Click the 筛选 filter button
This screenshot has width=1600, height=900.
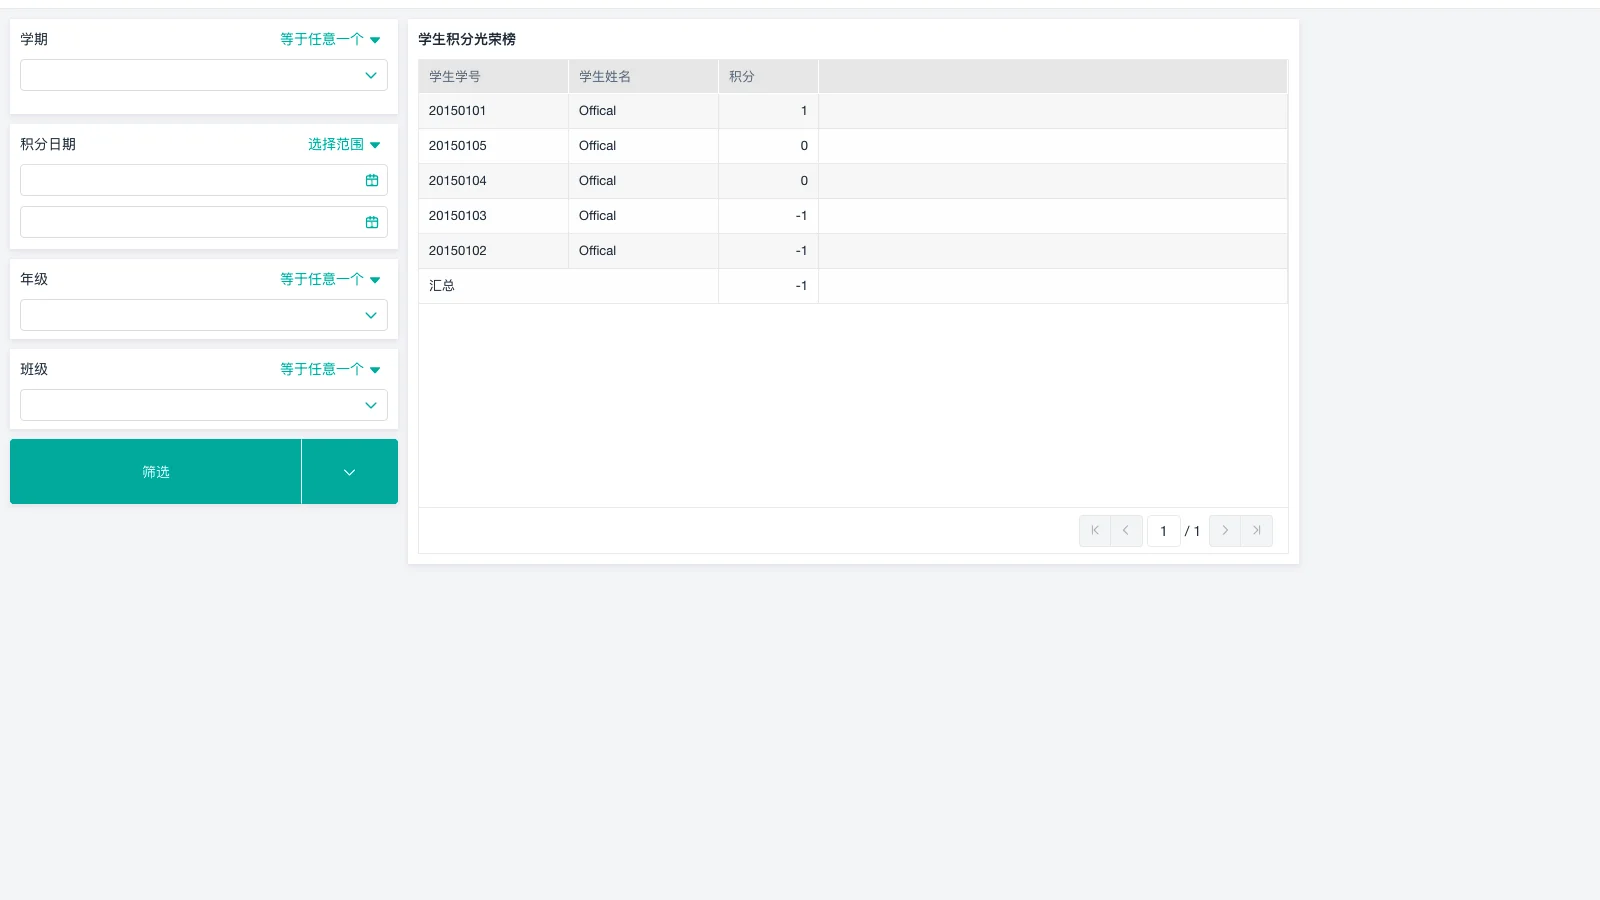(x=156, y=472)
